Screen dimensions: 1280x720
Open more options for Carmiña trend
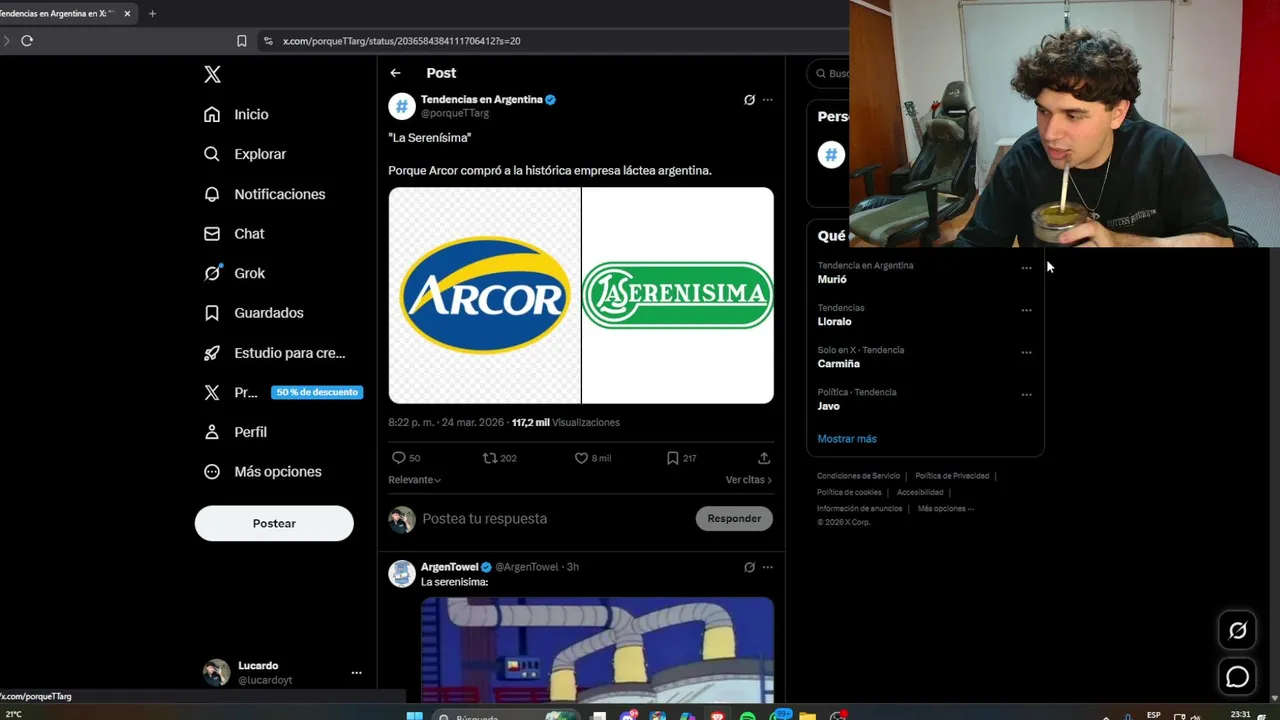(x=1026, y=352)
